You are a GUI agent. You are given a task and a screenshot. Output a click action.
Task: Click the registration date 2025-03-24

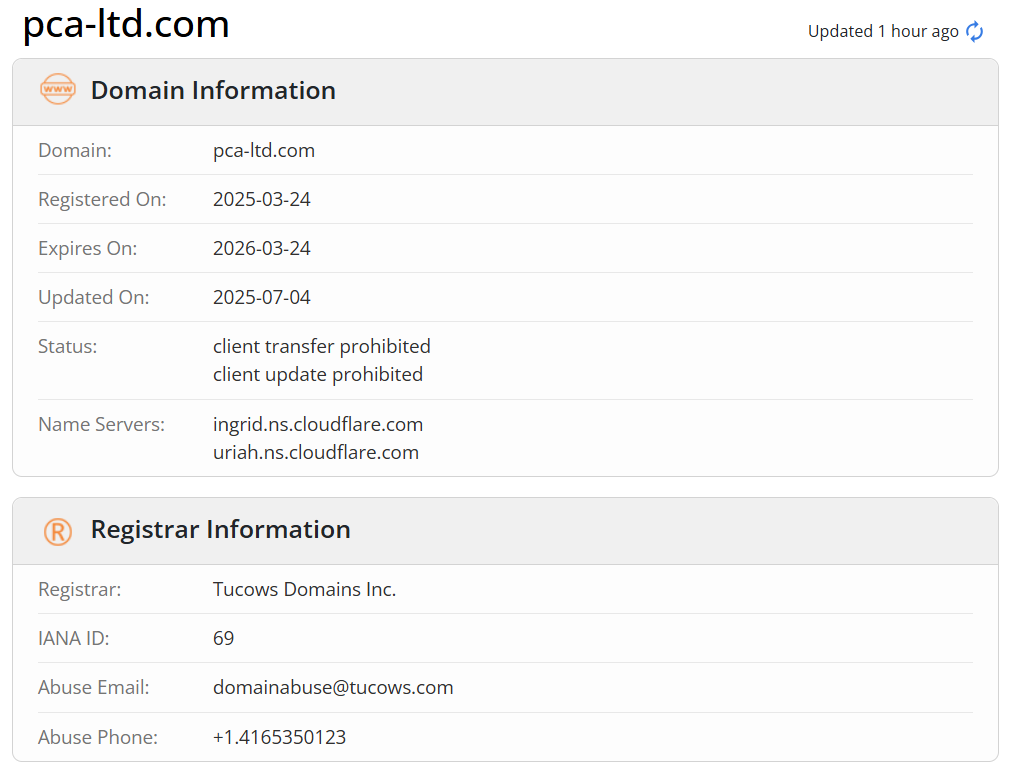262,199
